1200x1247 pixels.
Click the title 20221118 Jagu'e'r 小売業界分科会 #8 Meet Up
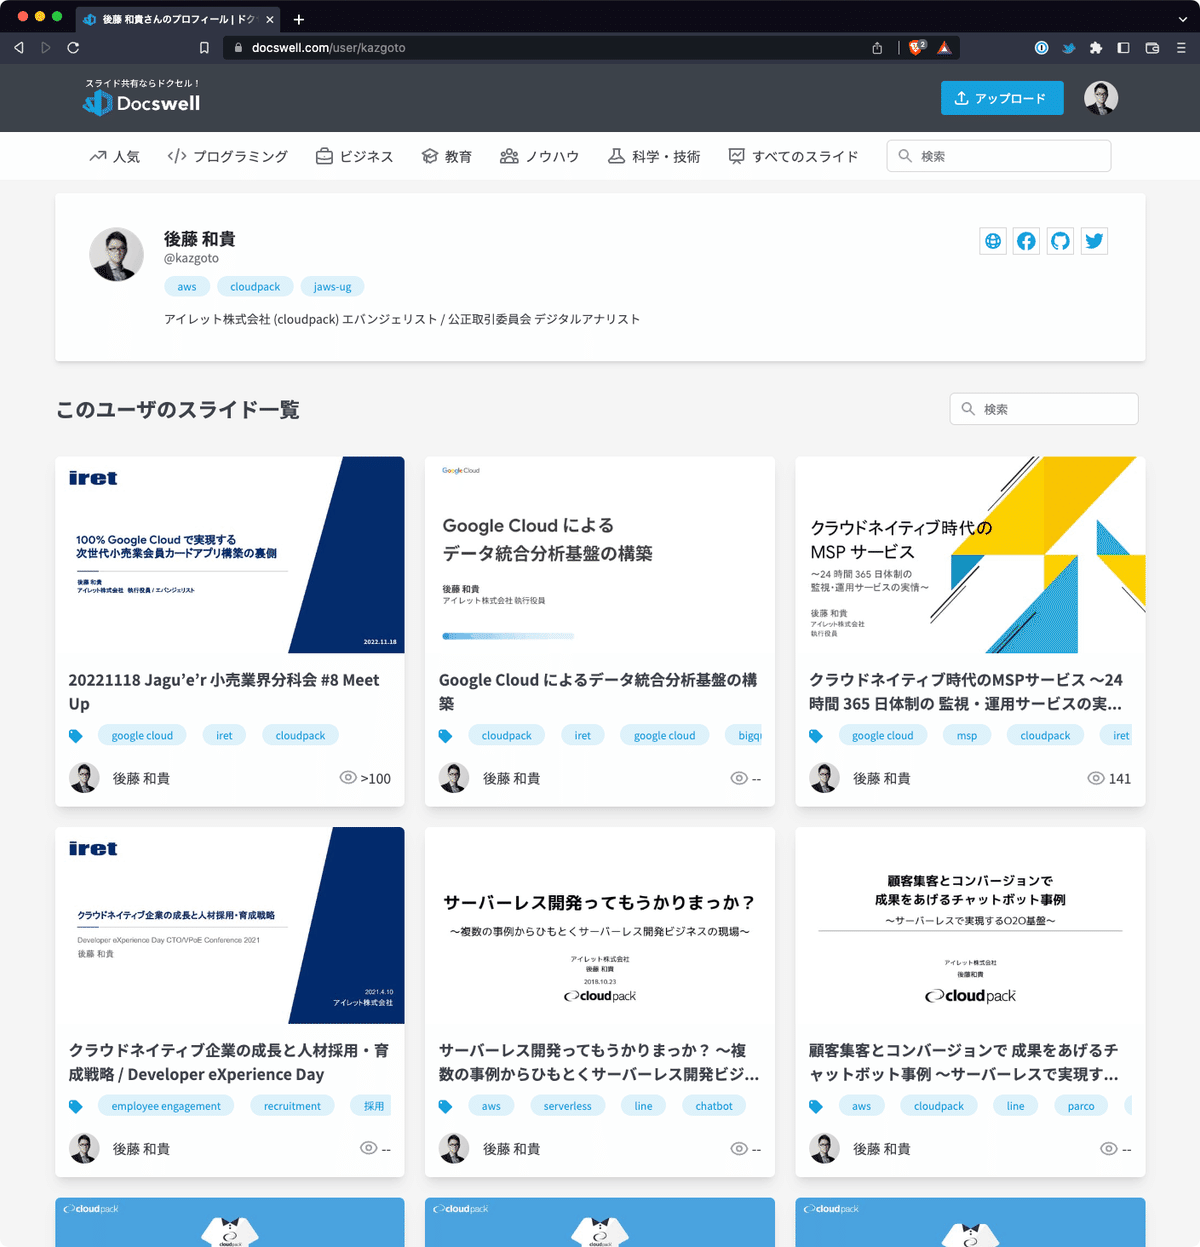(x=224, y=692)
